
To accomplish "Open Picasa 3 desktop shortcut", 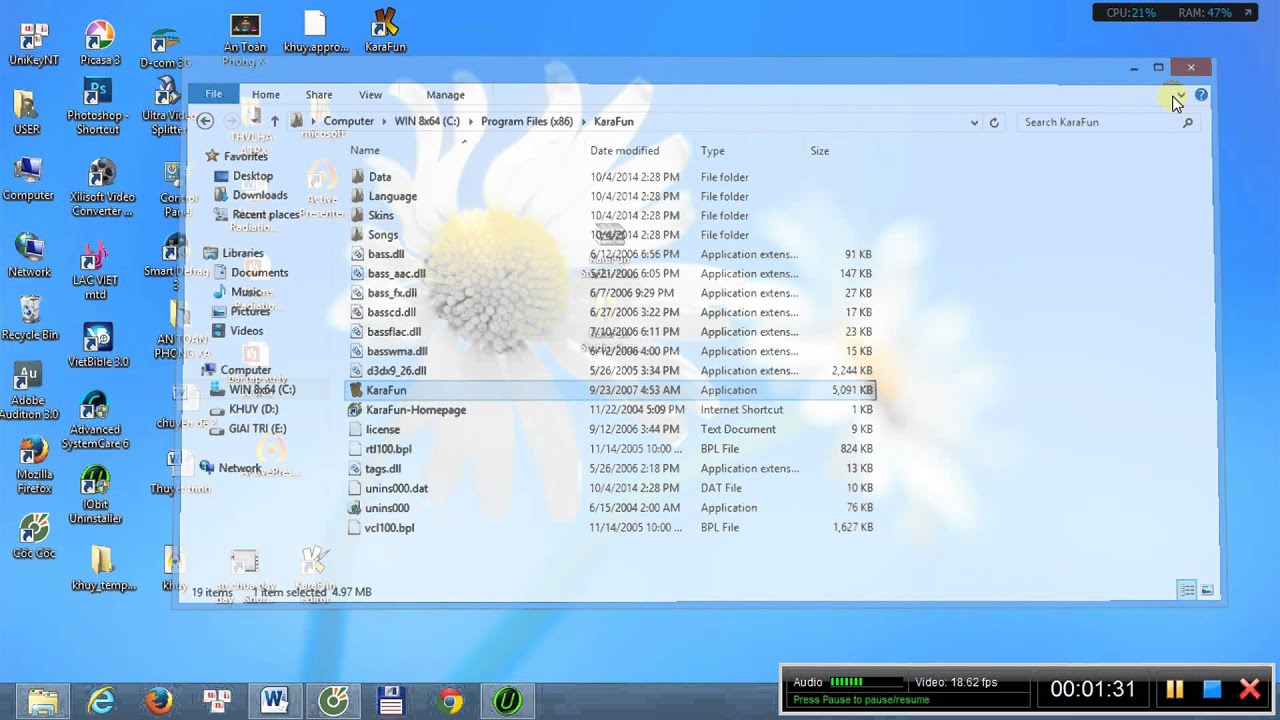I will click(x=99, y=42).
